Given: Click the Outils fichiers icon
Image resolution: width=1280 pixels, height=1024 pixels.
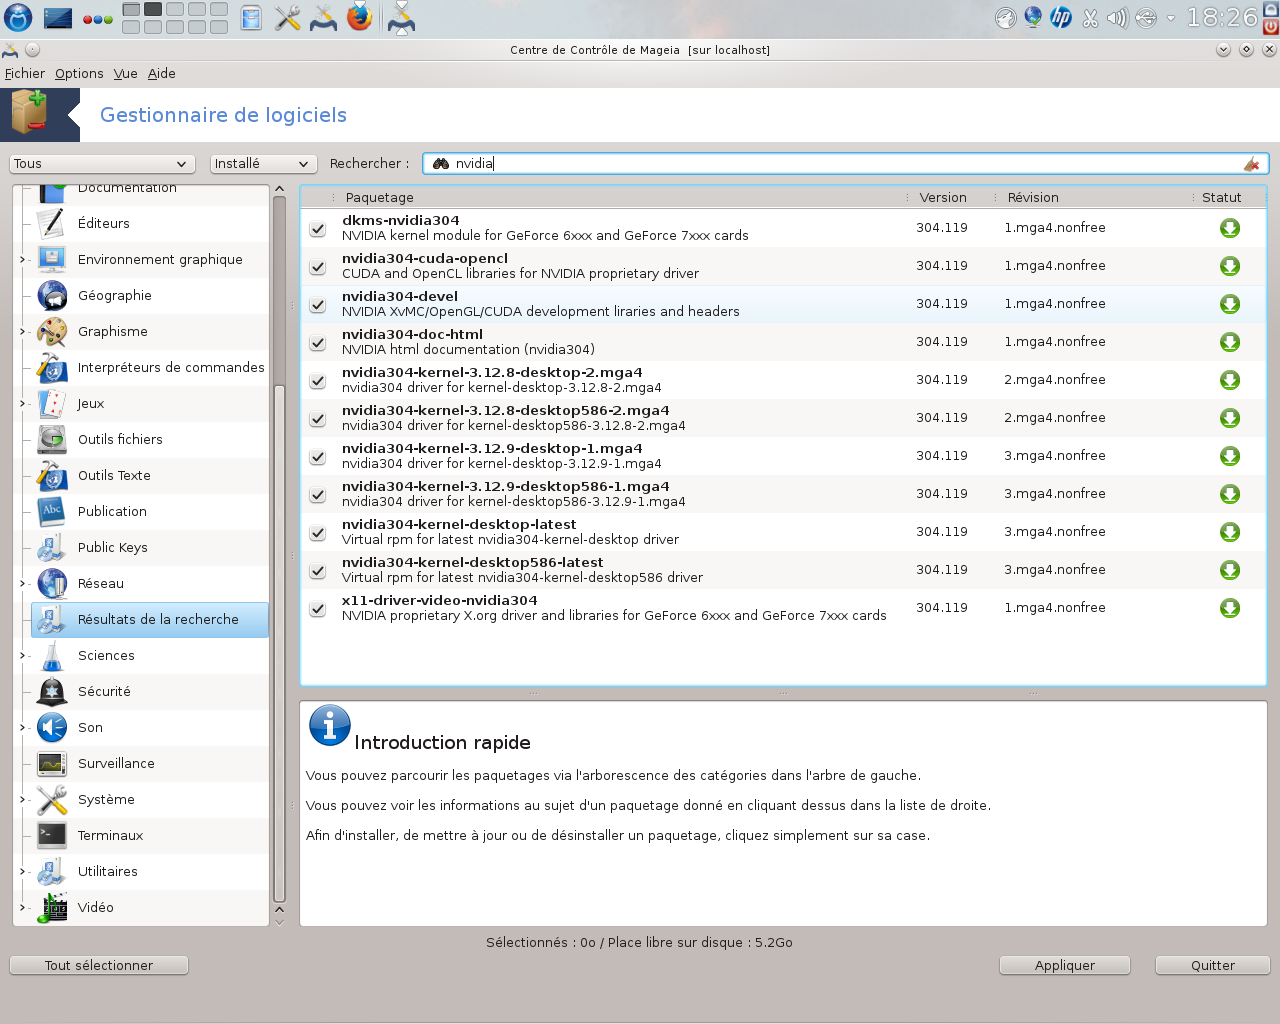Looking at the screenshot, I should 52,439.
